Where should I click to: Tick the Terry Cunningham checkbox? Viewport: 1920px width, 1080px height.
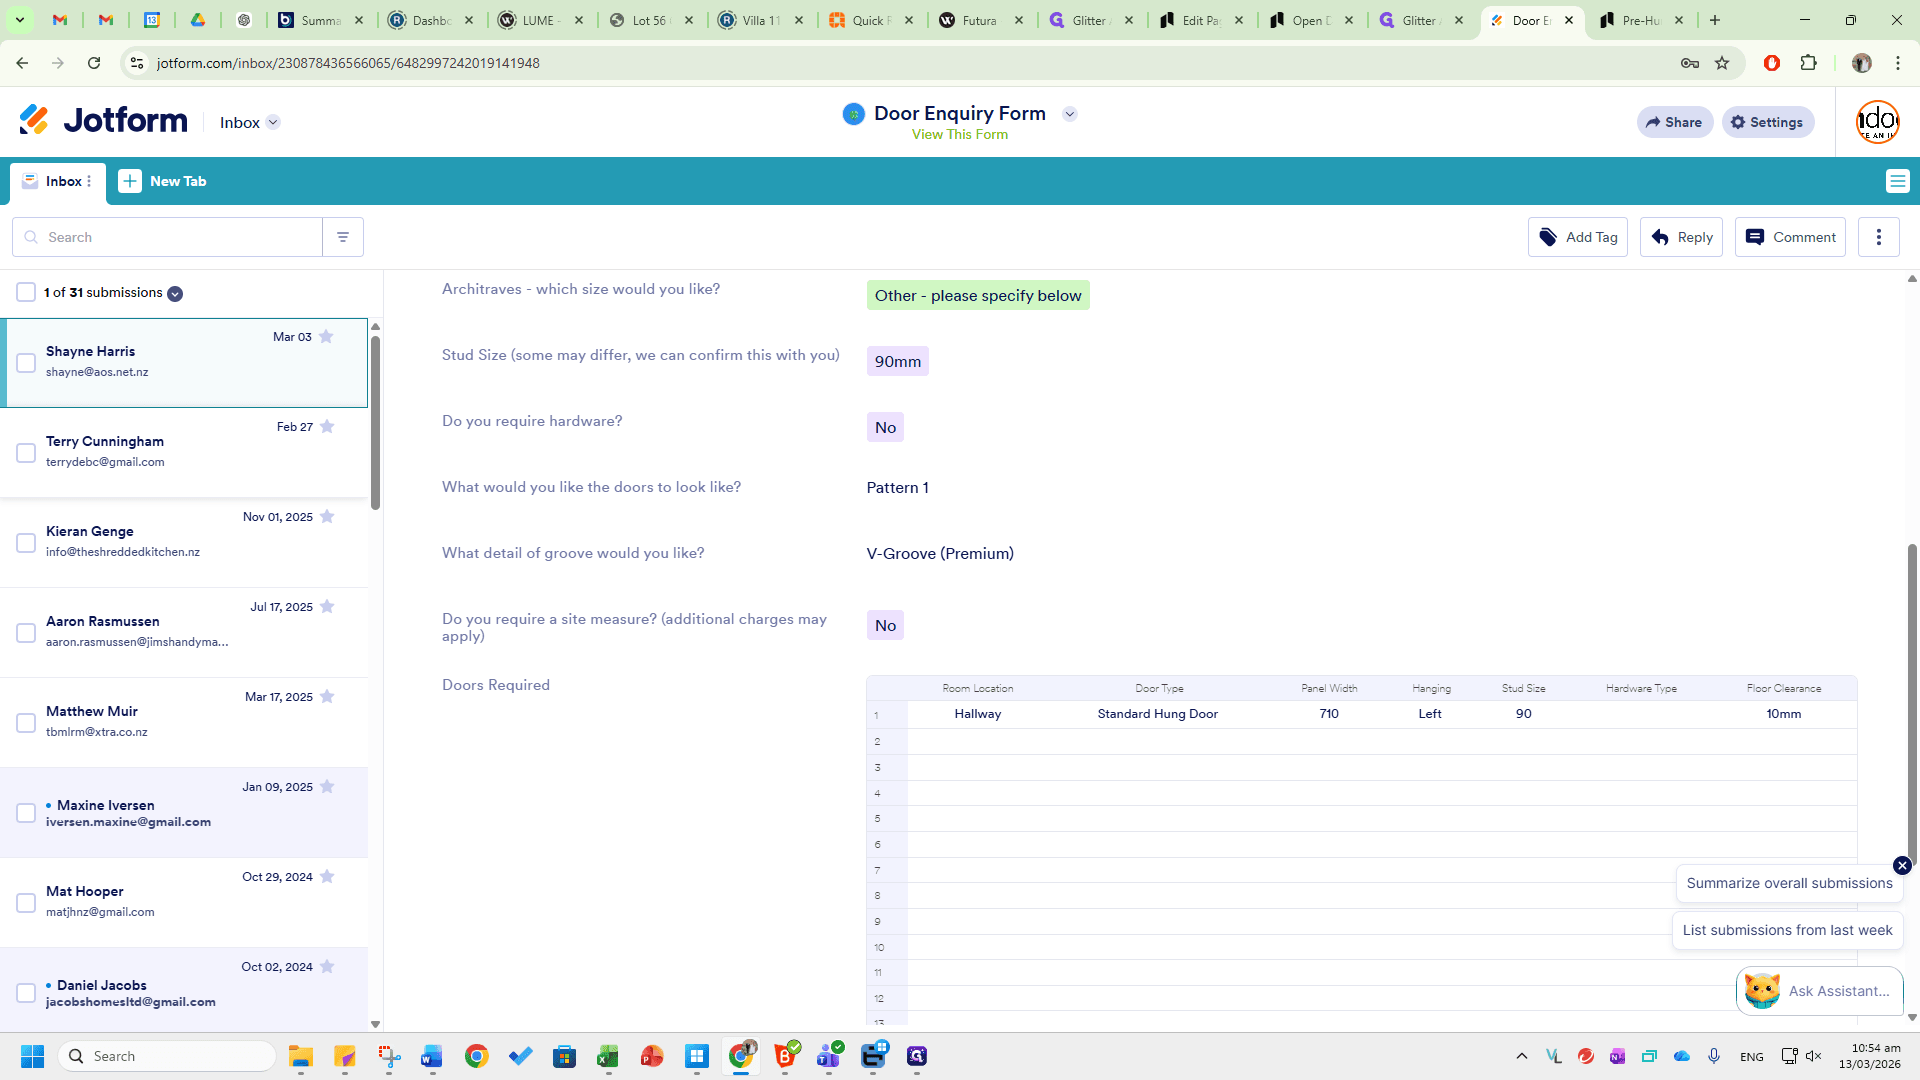pyautogui.click(x=26, y=453)
